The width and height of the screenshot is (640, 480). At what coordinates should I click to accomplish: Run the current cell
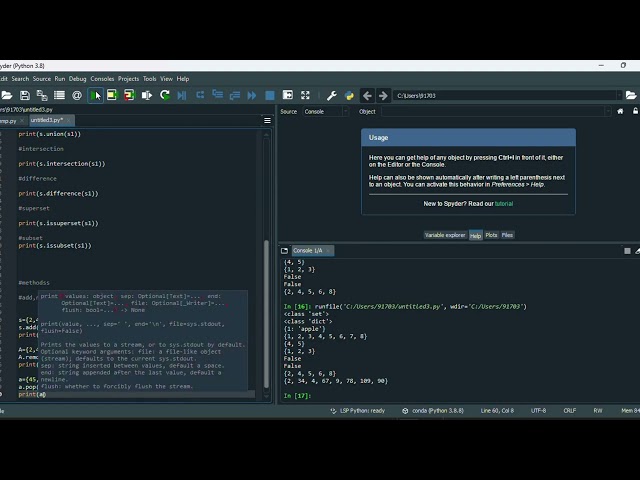tap(112, 96)
